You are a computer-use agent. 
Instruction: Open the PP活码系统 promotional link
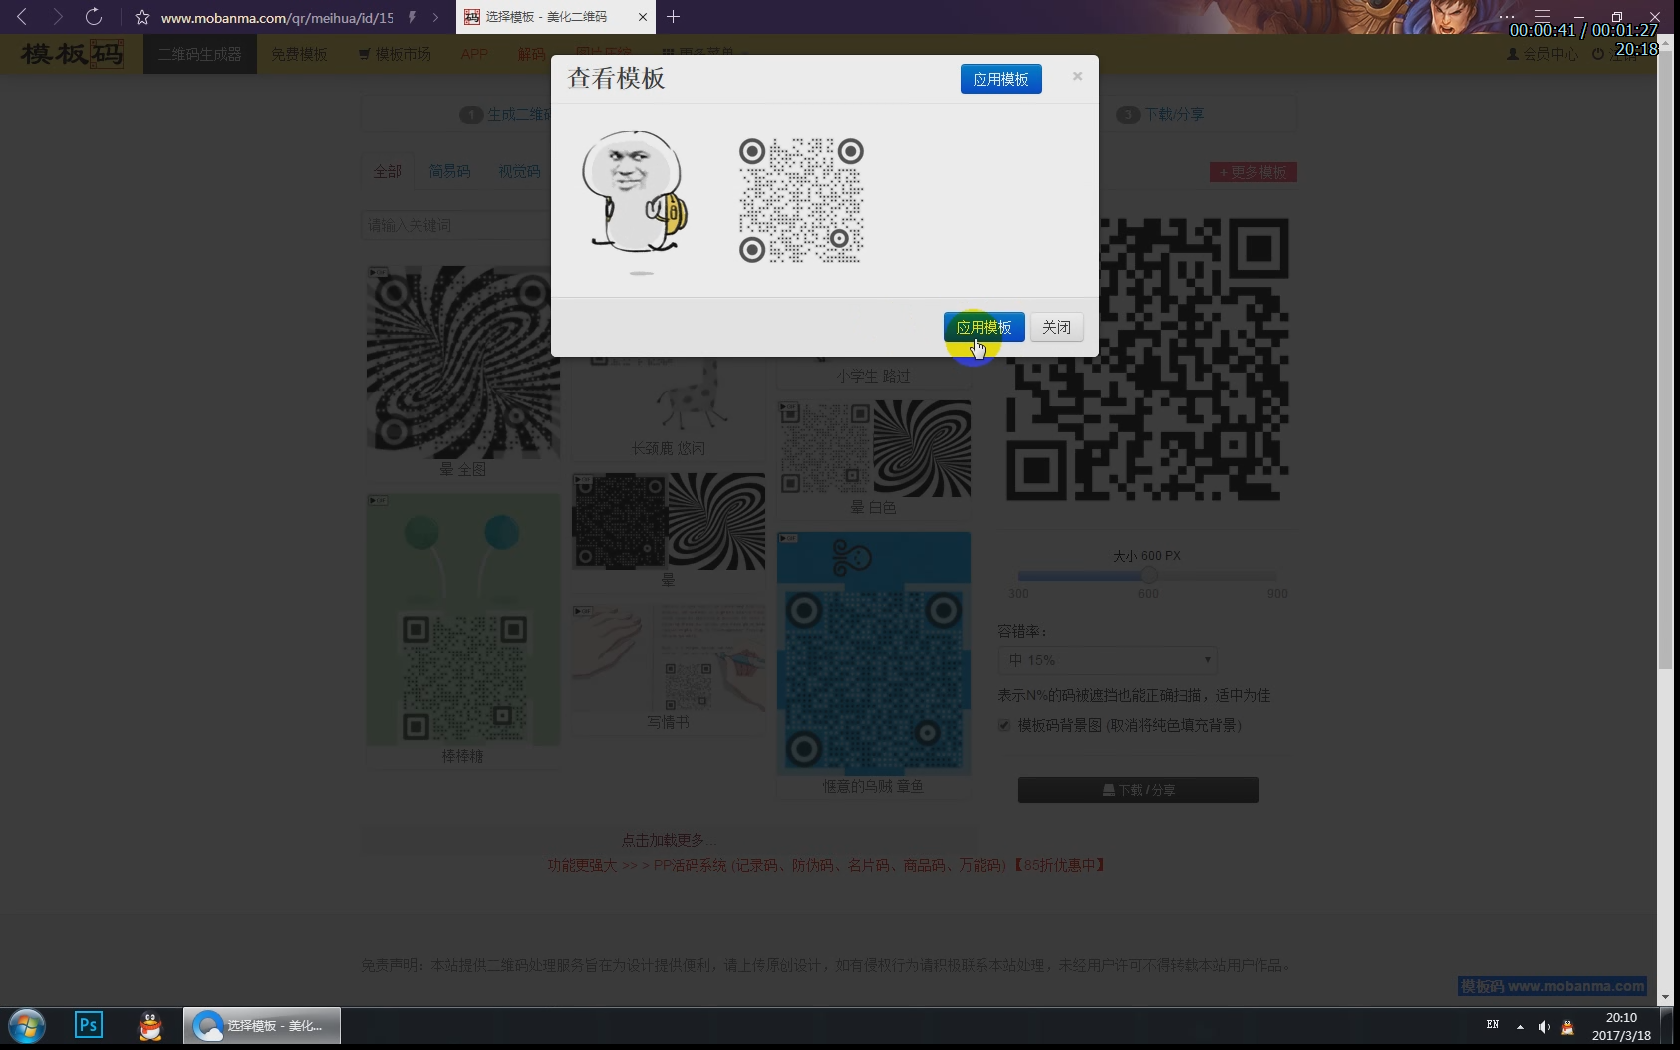[830, 865]
